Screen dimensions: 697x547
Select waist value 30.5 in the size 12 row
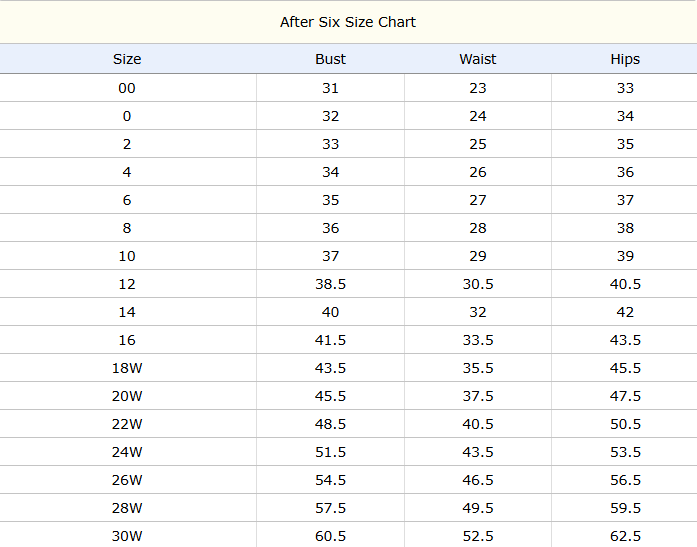click(478, 284)
